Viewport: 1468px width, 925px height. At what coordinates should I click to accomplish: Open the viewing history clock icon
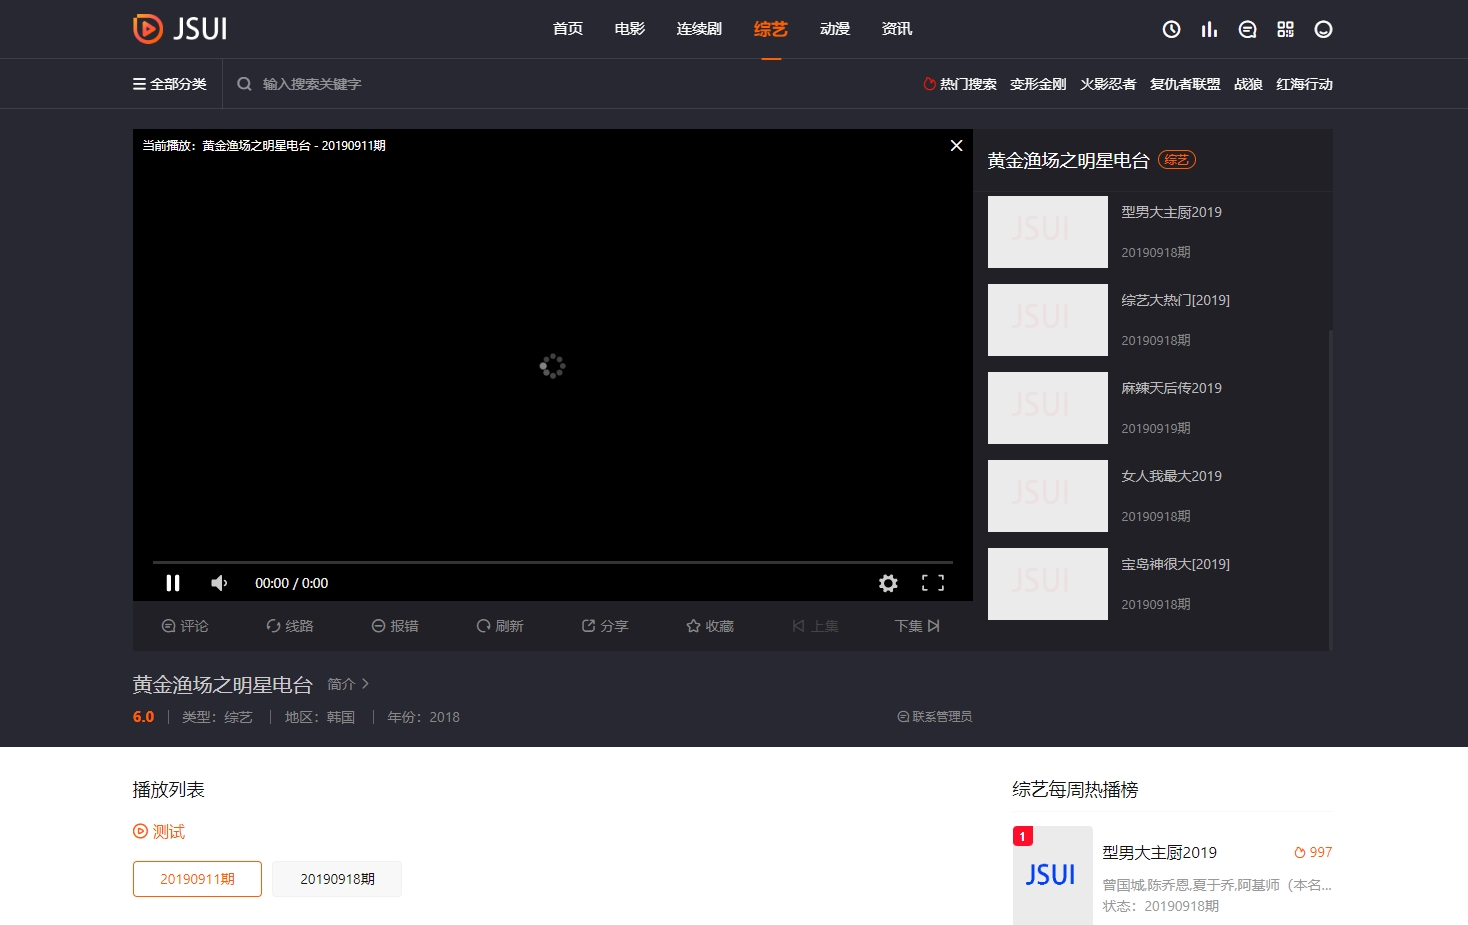pyautogui.click(x=1171, y=29)
